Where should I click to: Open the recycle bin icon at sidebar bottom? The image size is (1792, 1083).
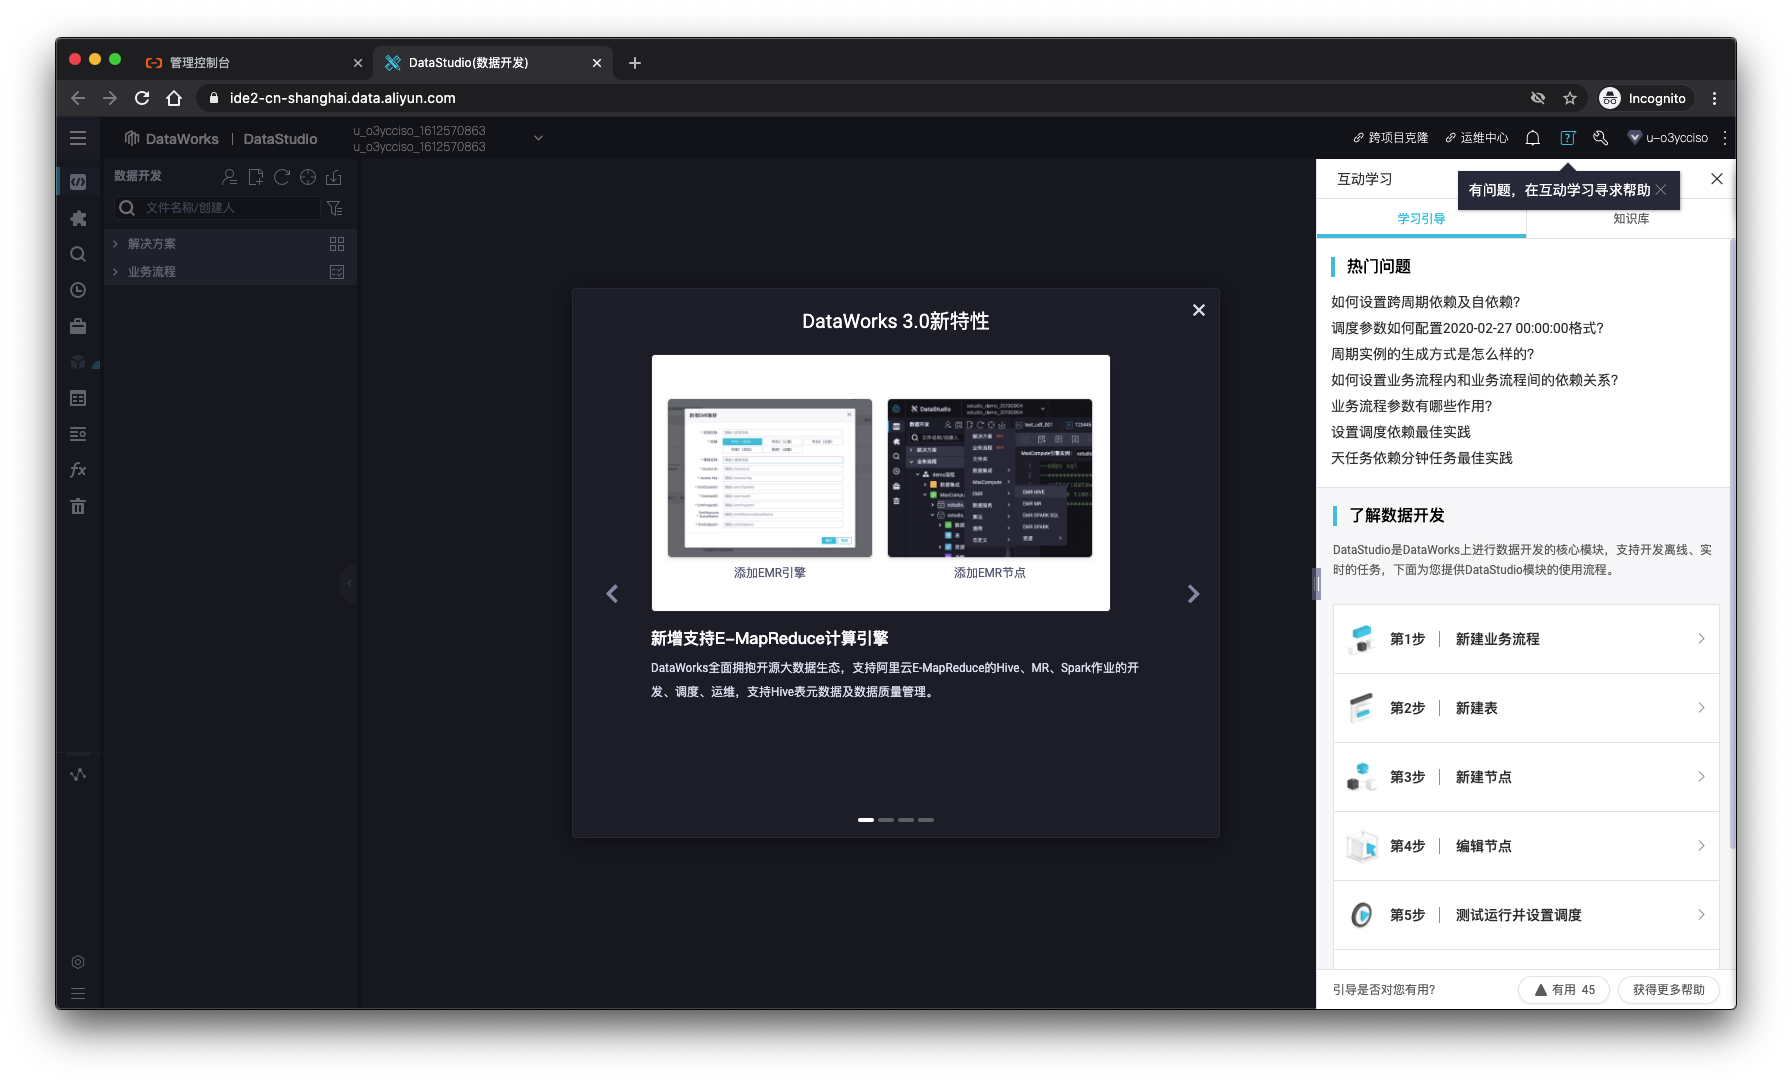click(x=77, y=507)
